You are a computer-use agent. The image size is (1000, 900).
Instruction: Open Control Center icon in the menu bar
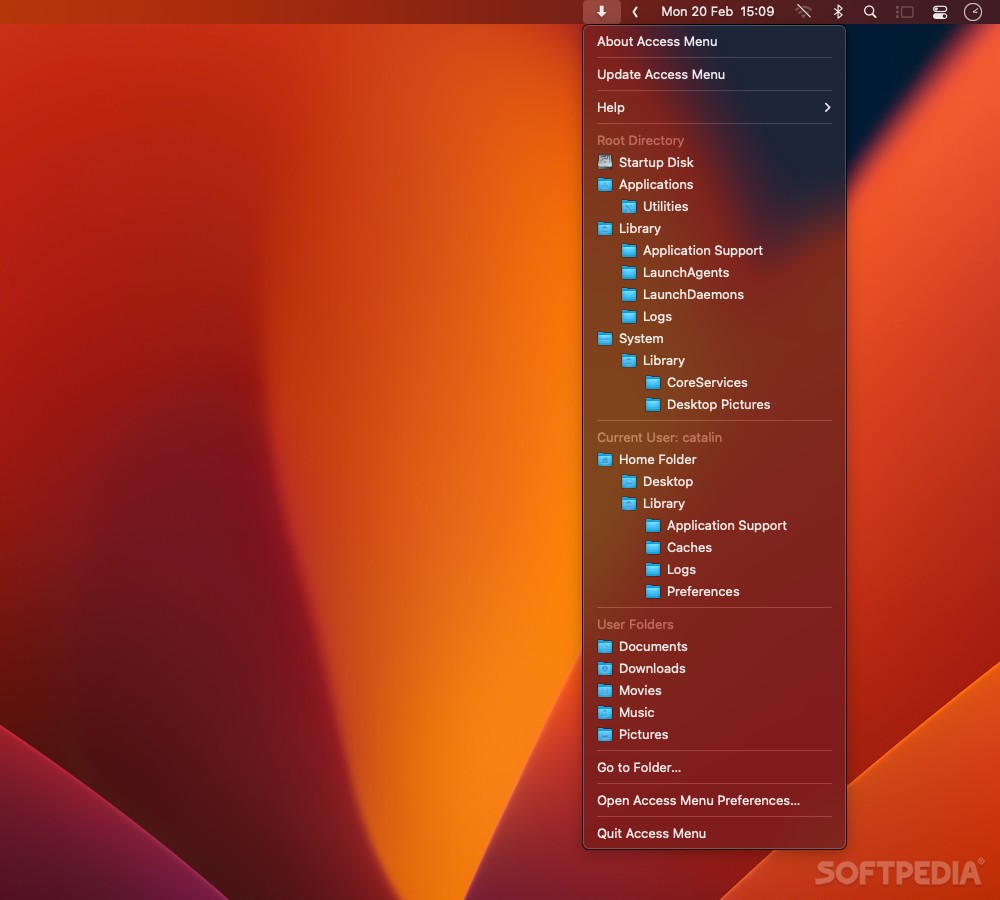click(x=939, y=11)
